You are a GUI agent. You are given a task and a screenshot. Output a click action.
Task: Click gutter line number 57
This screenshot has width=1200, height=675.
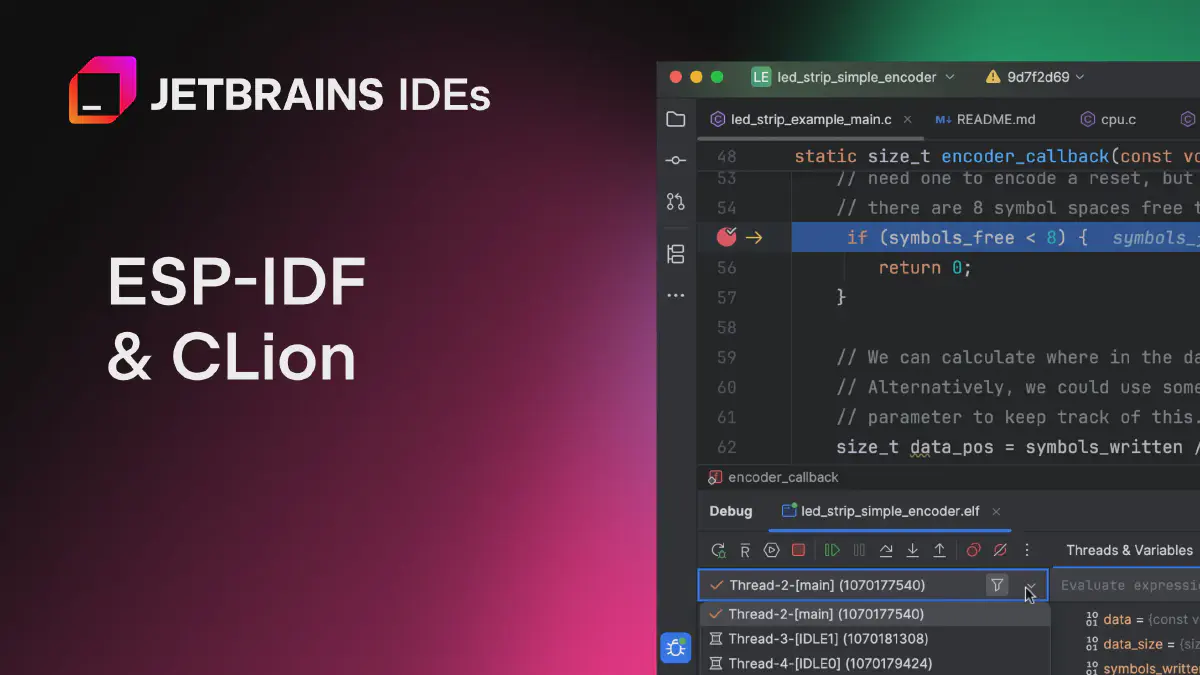click(x=727, y=298)
